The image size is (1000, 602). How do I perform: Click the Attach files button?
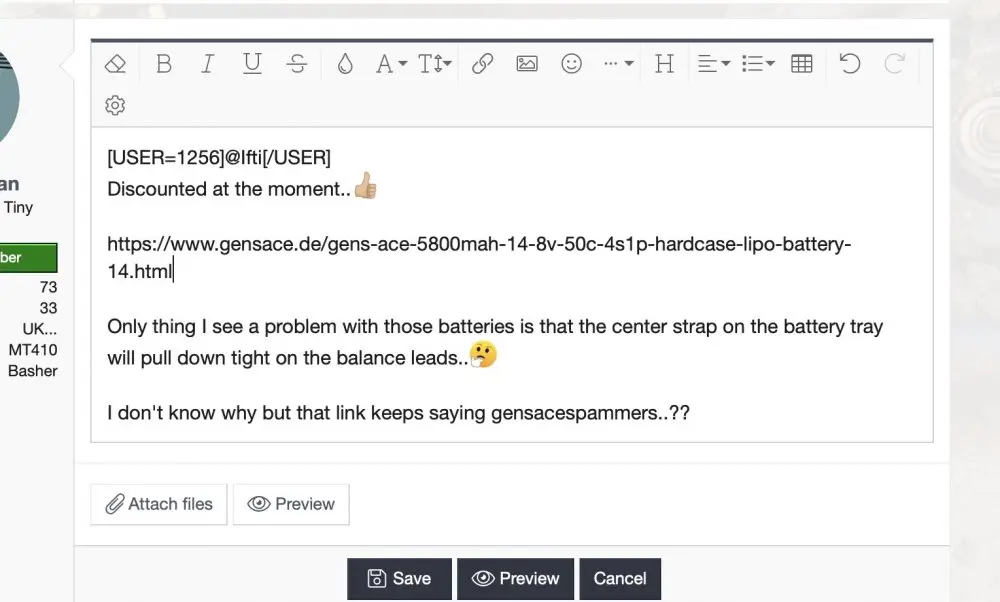click(x=159, y=504)
